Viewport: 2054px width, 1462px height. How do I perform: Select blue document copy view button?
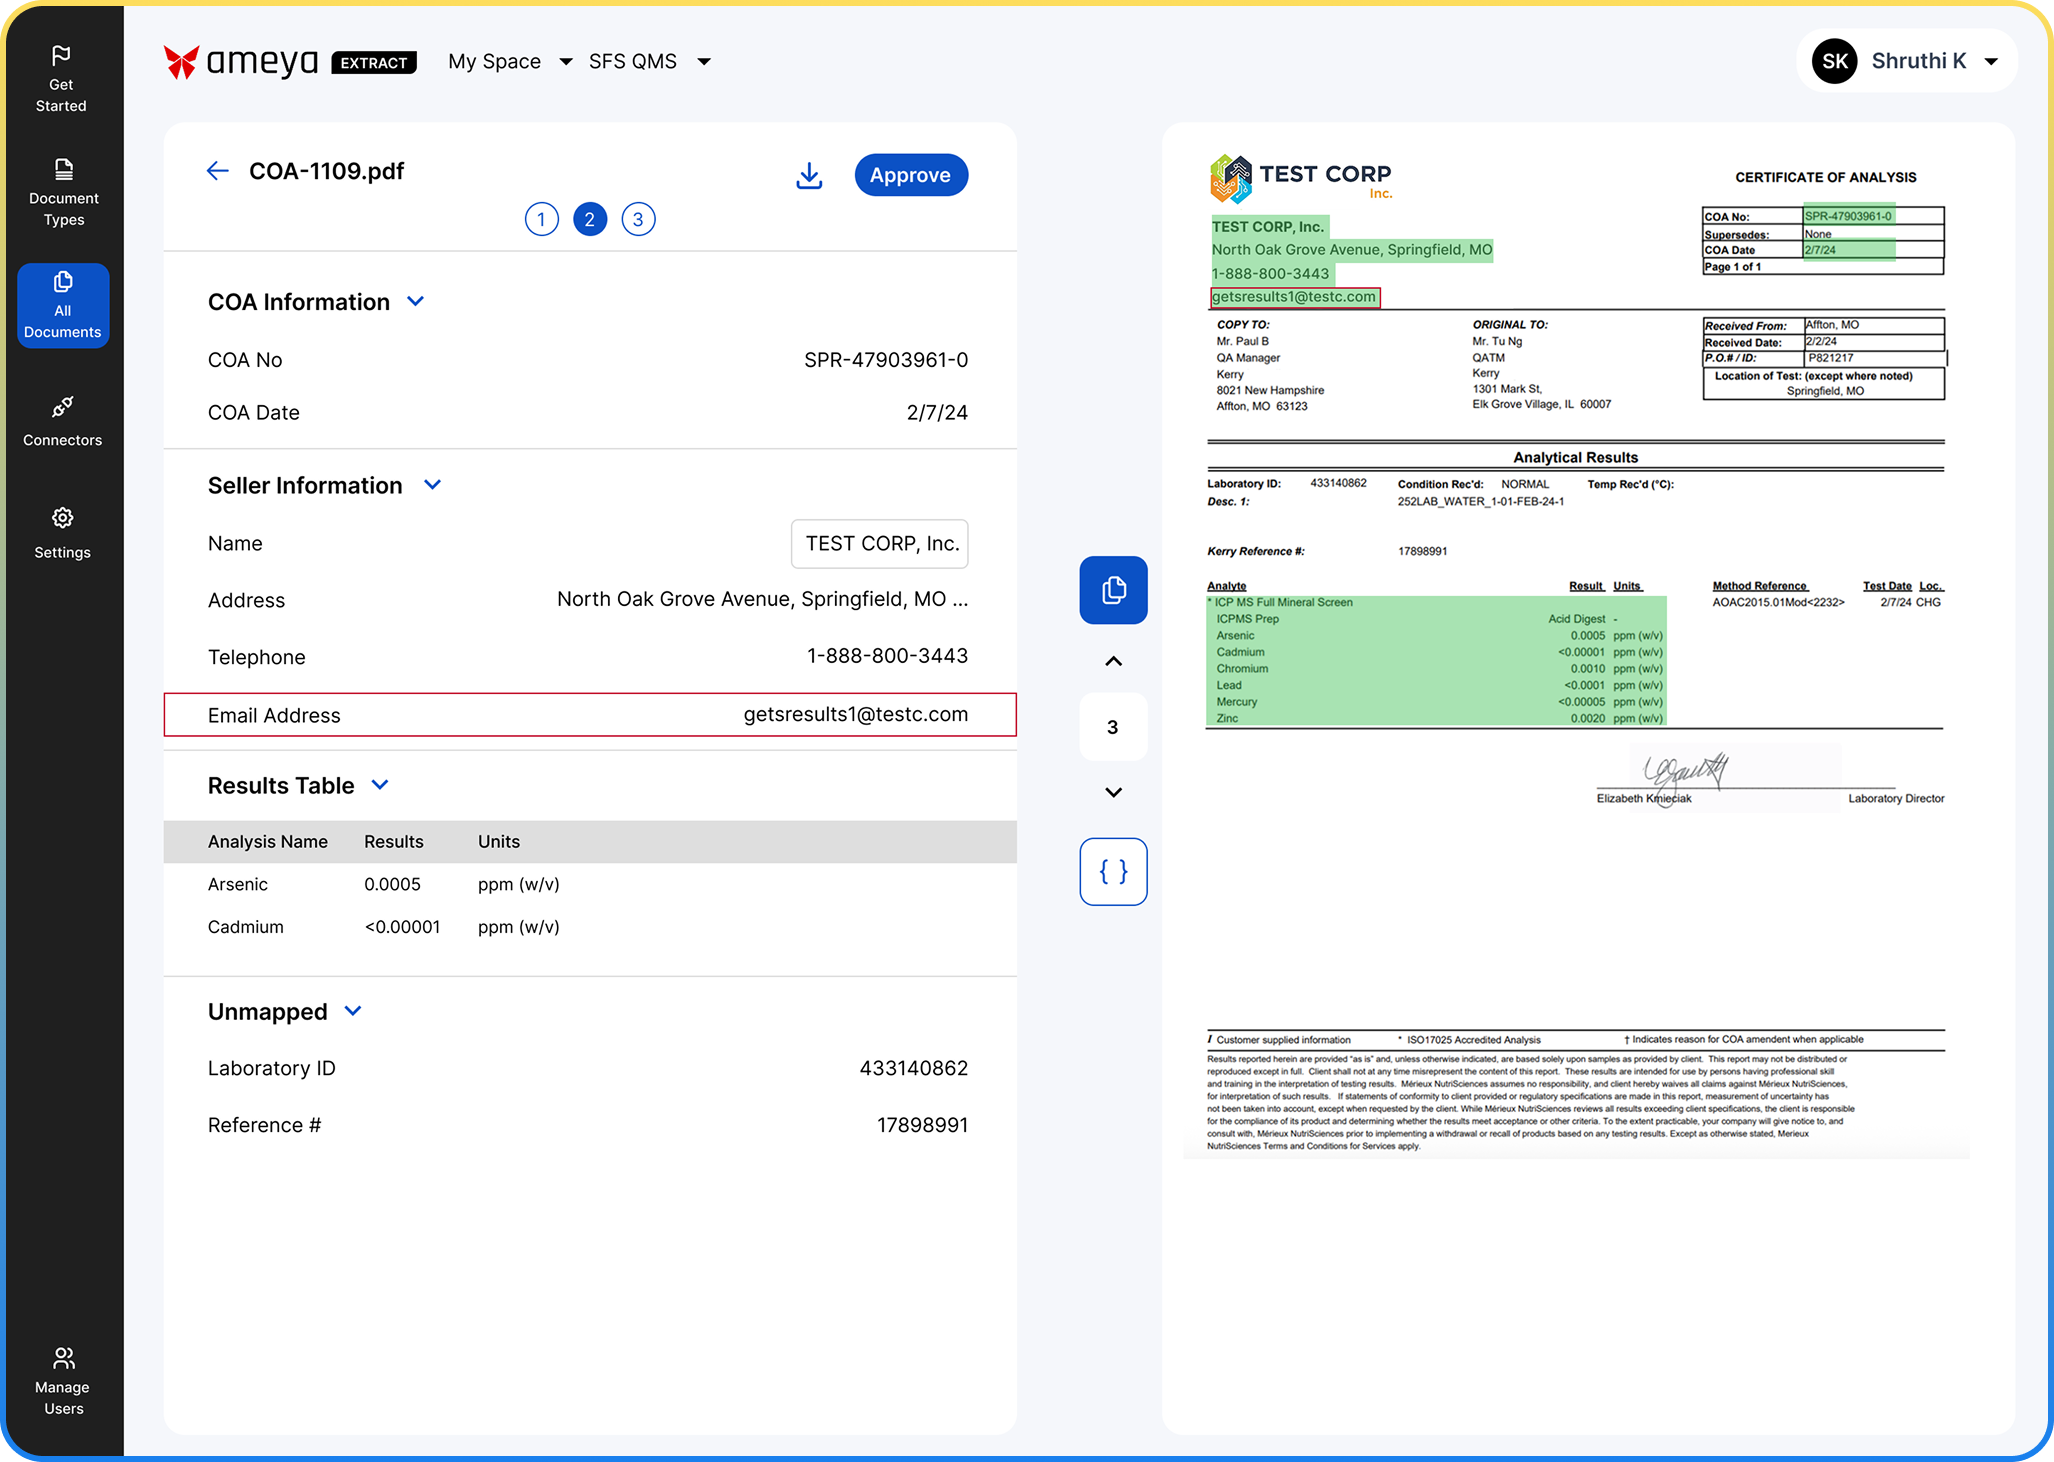(x=1113, y=590)
